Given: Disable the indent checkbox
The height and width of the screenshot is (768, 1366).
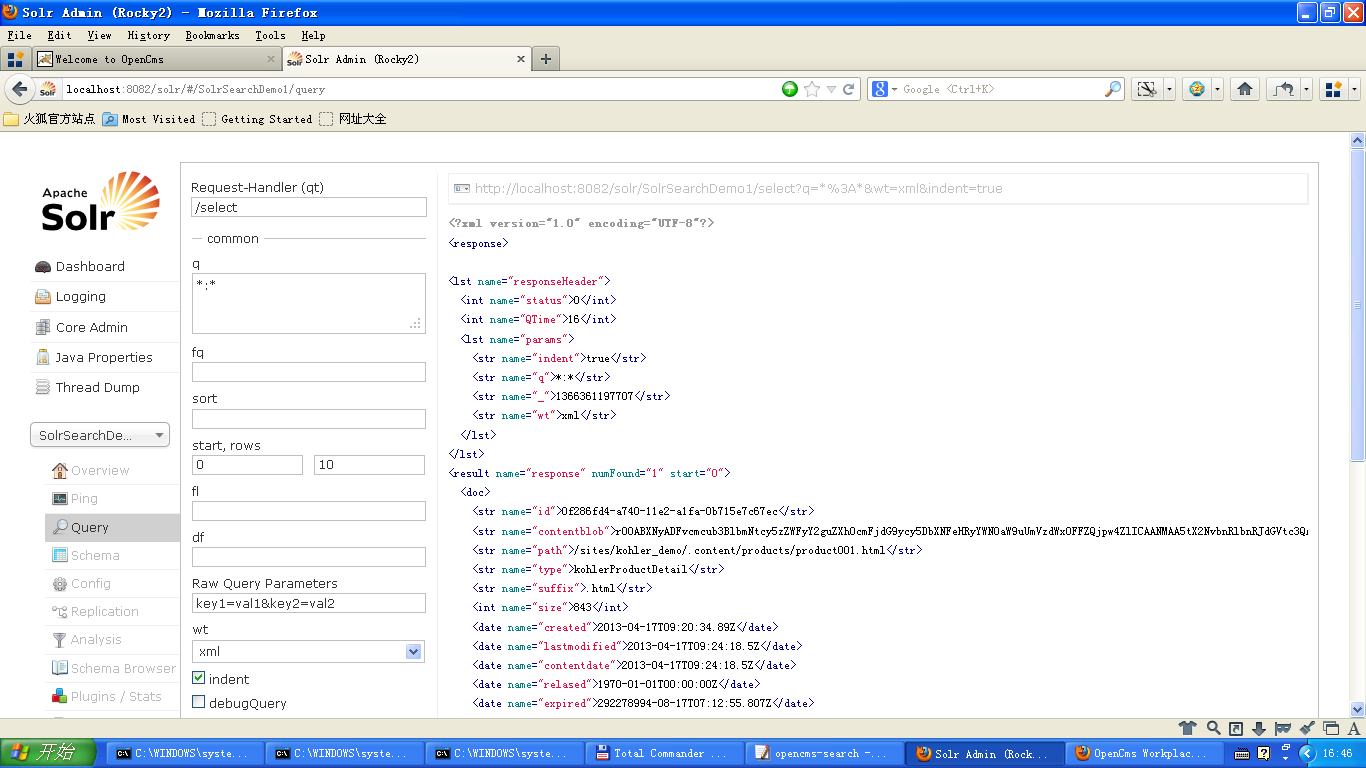Looking at the screenshot, I should coord(198,678).
